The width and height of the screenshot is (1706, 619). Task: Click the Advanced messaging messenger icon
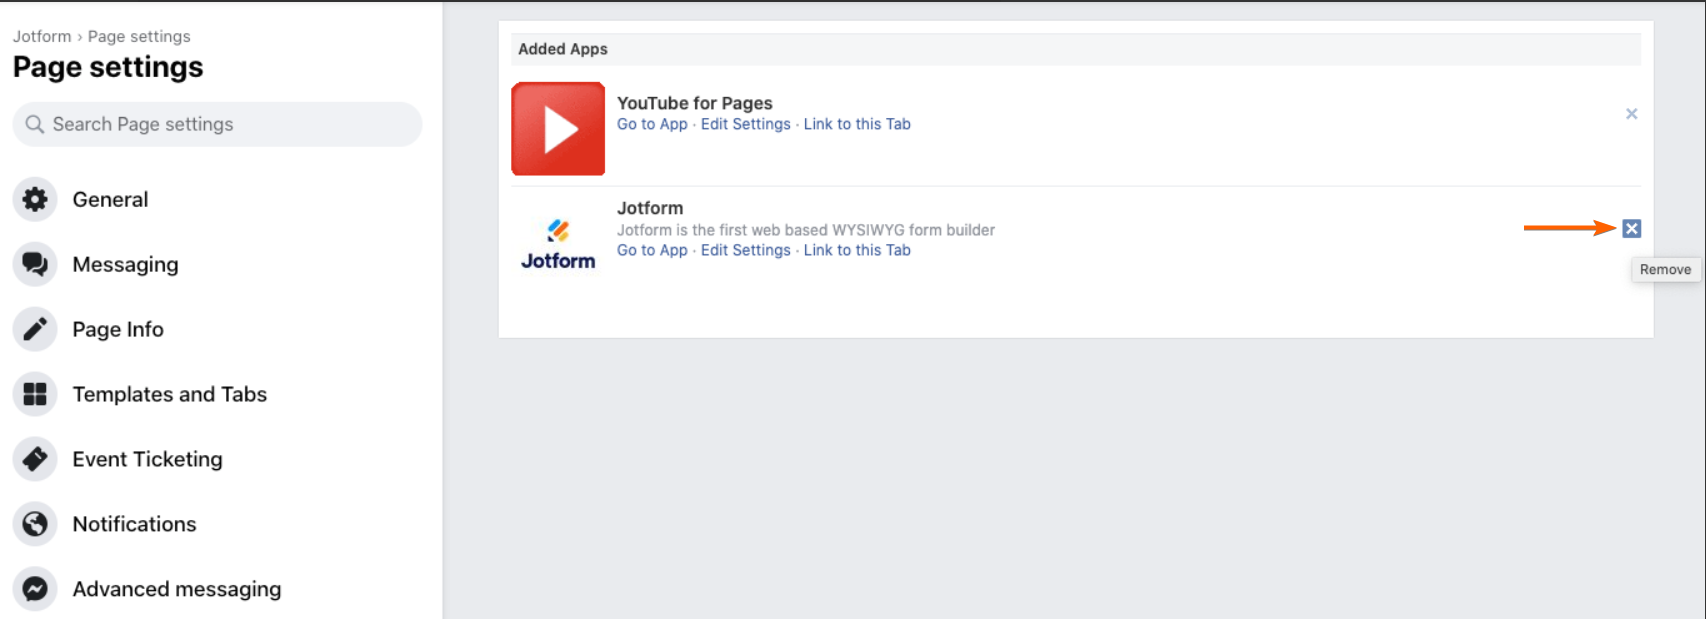tap(35, 589)
